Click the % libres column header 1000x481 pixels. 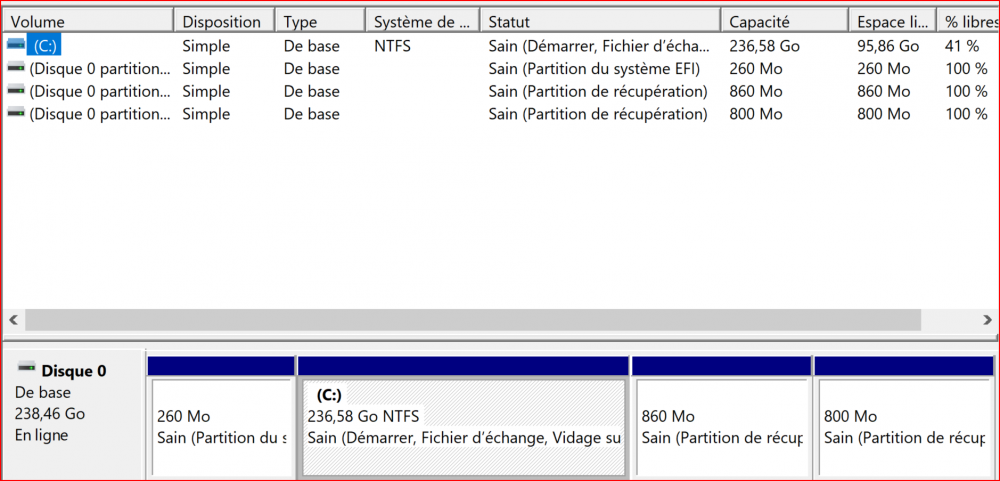point(966,21)
